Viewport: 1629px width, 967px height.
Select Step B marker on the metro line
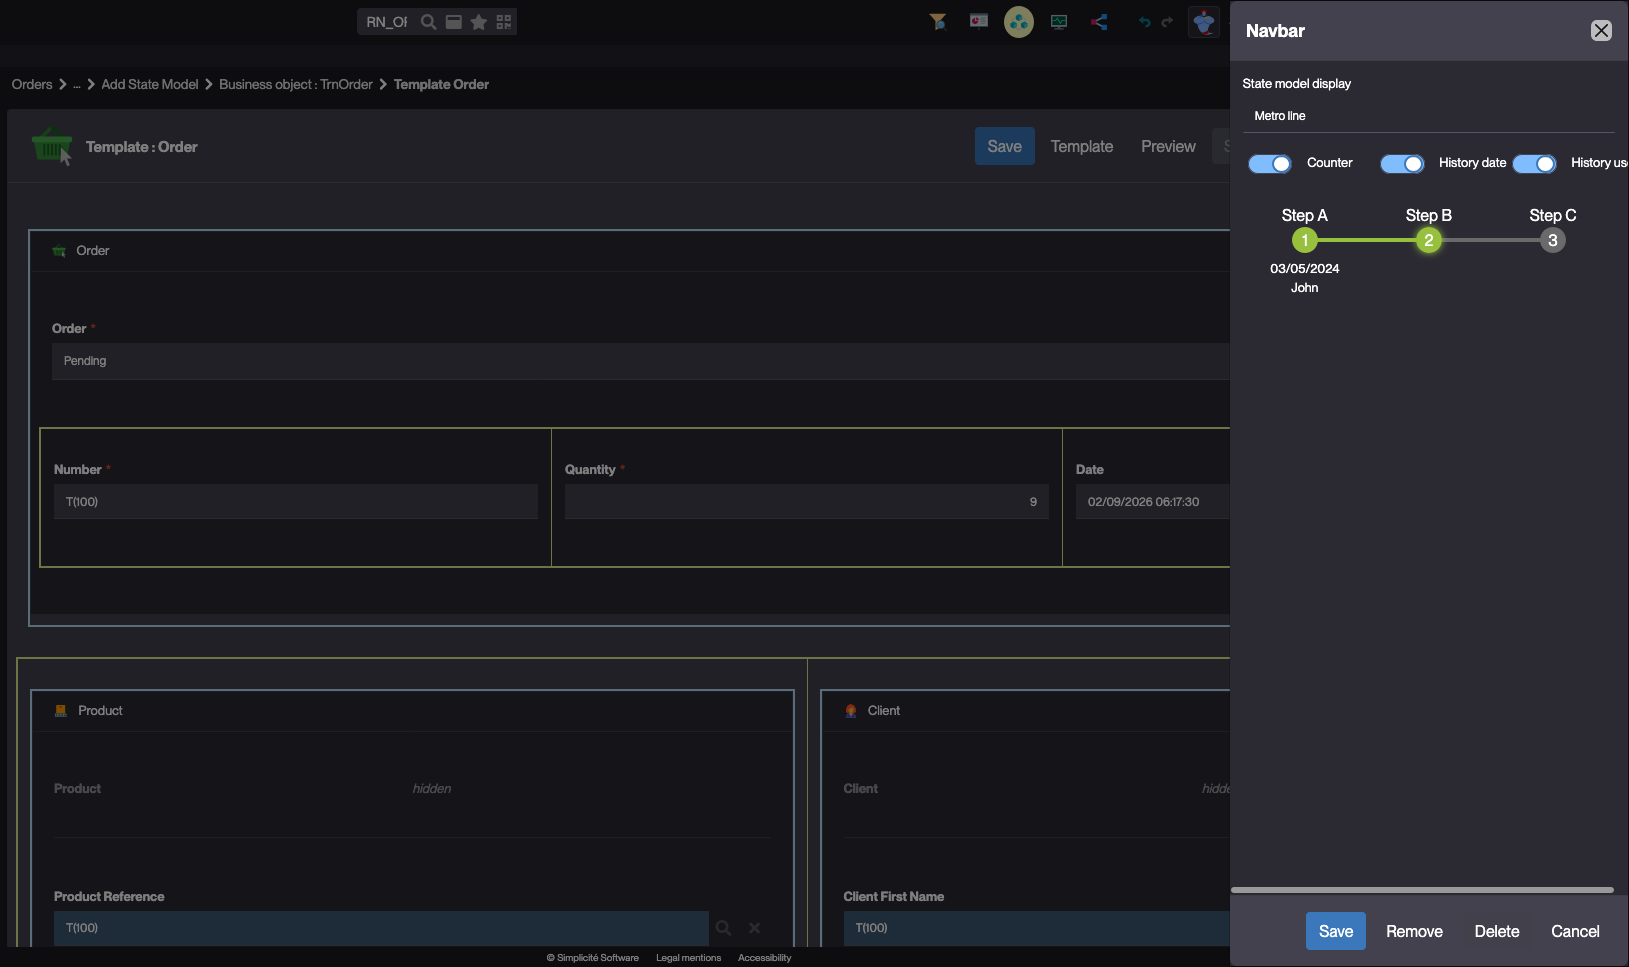point(1428,240)
